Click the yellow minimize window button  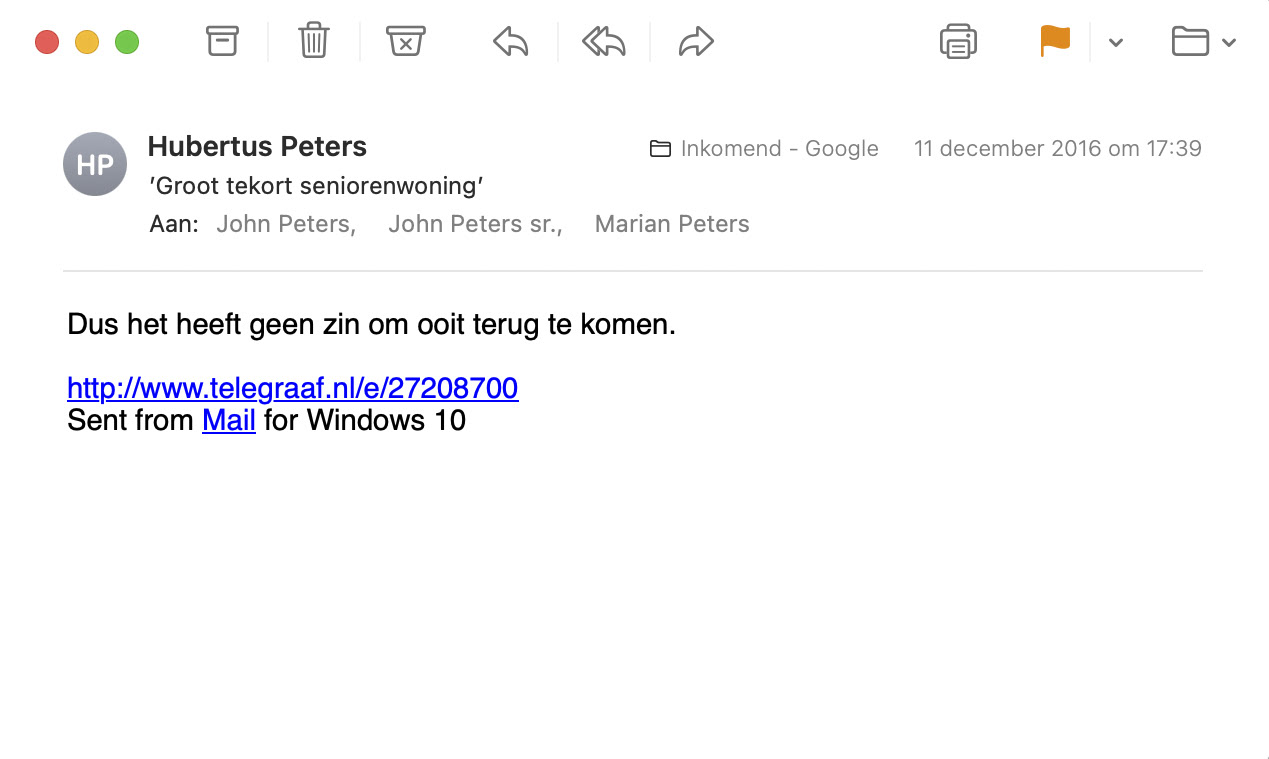point(87,42)
